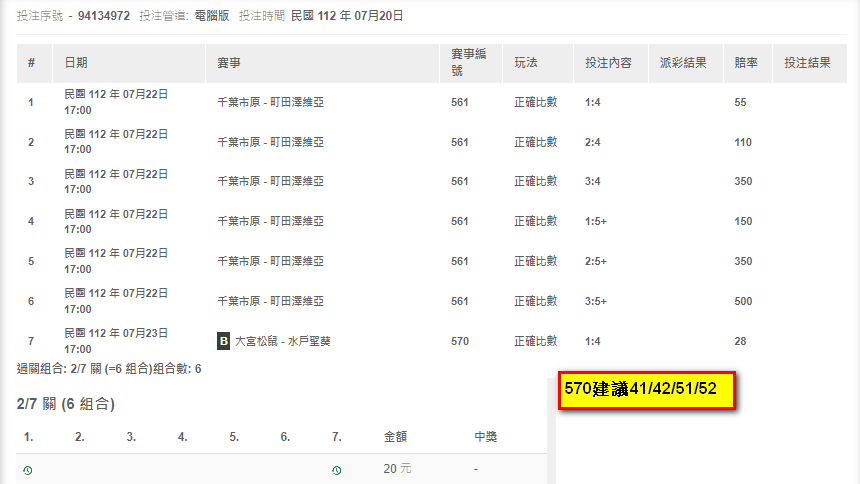Click the pending clock icon under column 7.
860x484 pixels.
click(x=337, y=470)
